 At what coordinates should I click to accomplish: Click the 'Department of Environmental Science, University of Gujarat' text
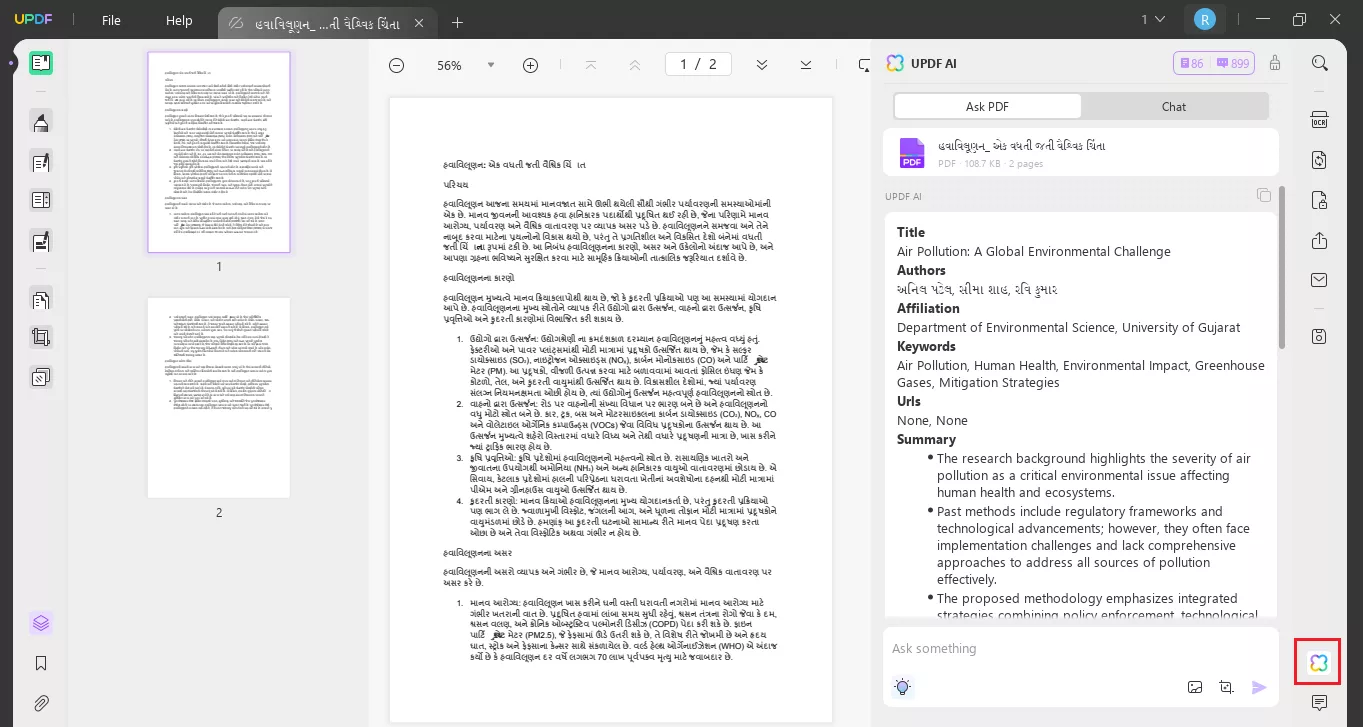[1068, 327]
